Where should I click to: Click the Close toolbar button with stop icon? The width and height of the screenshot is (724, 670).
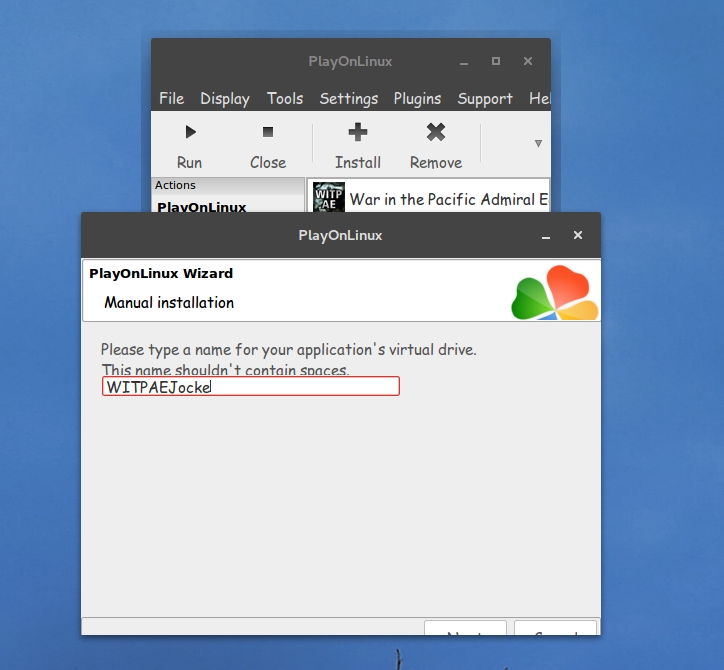coord(268,145)
